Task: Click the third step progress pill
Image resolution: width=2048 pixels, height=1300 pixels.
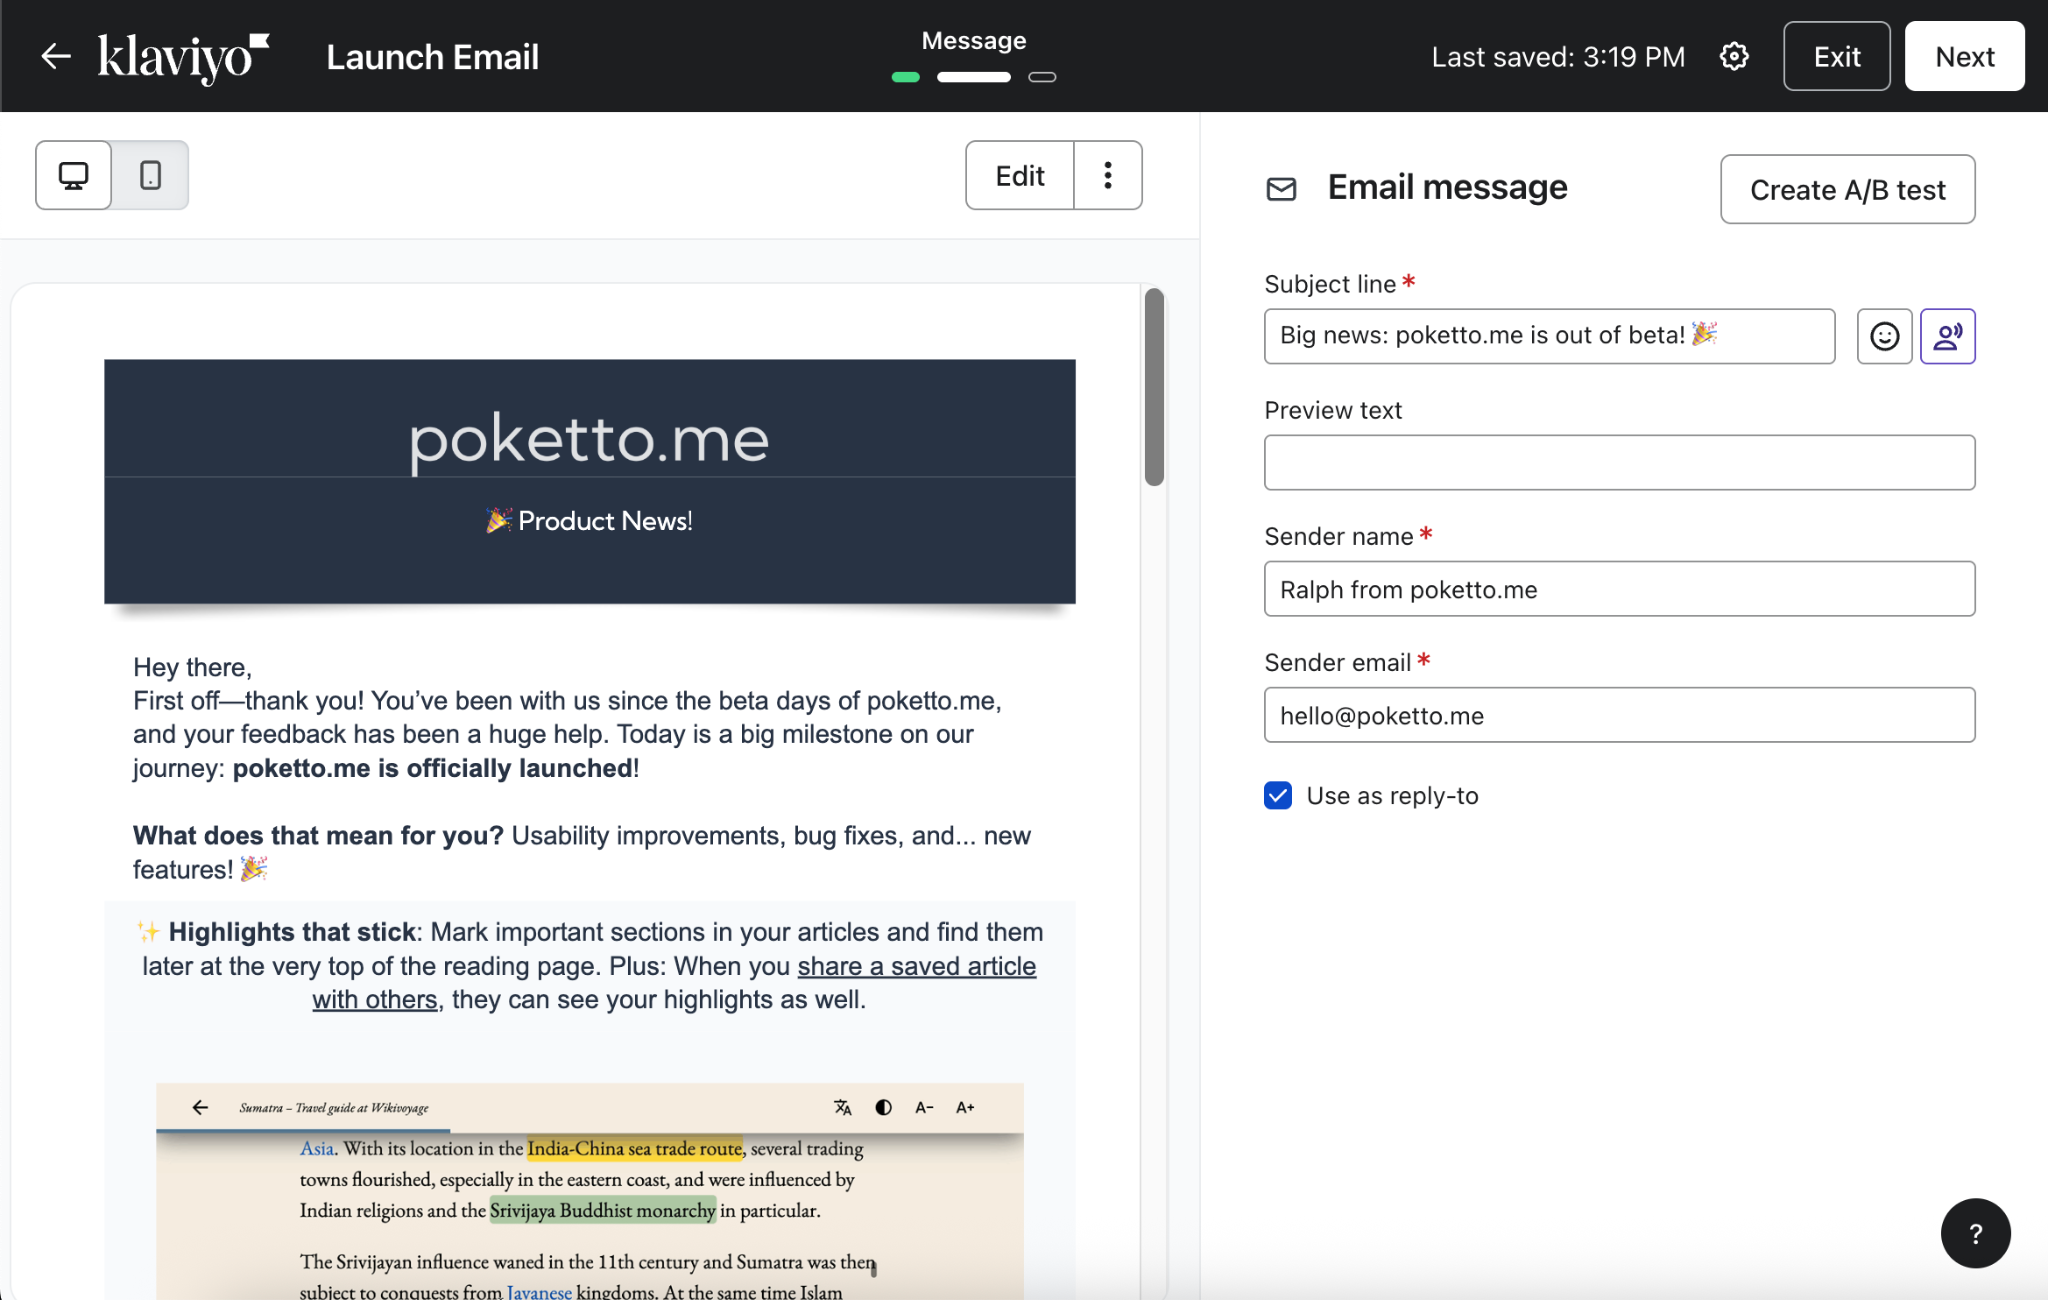Action: click(1042, 77)
